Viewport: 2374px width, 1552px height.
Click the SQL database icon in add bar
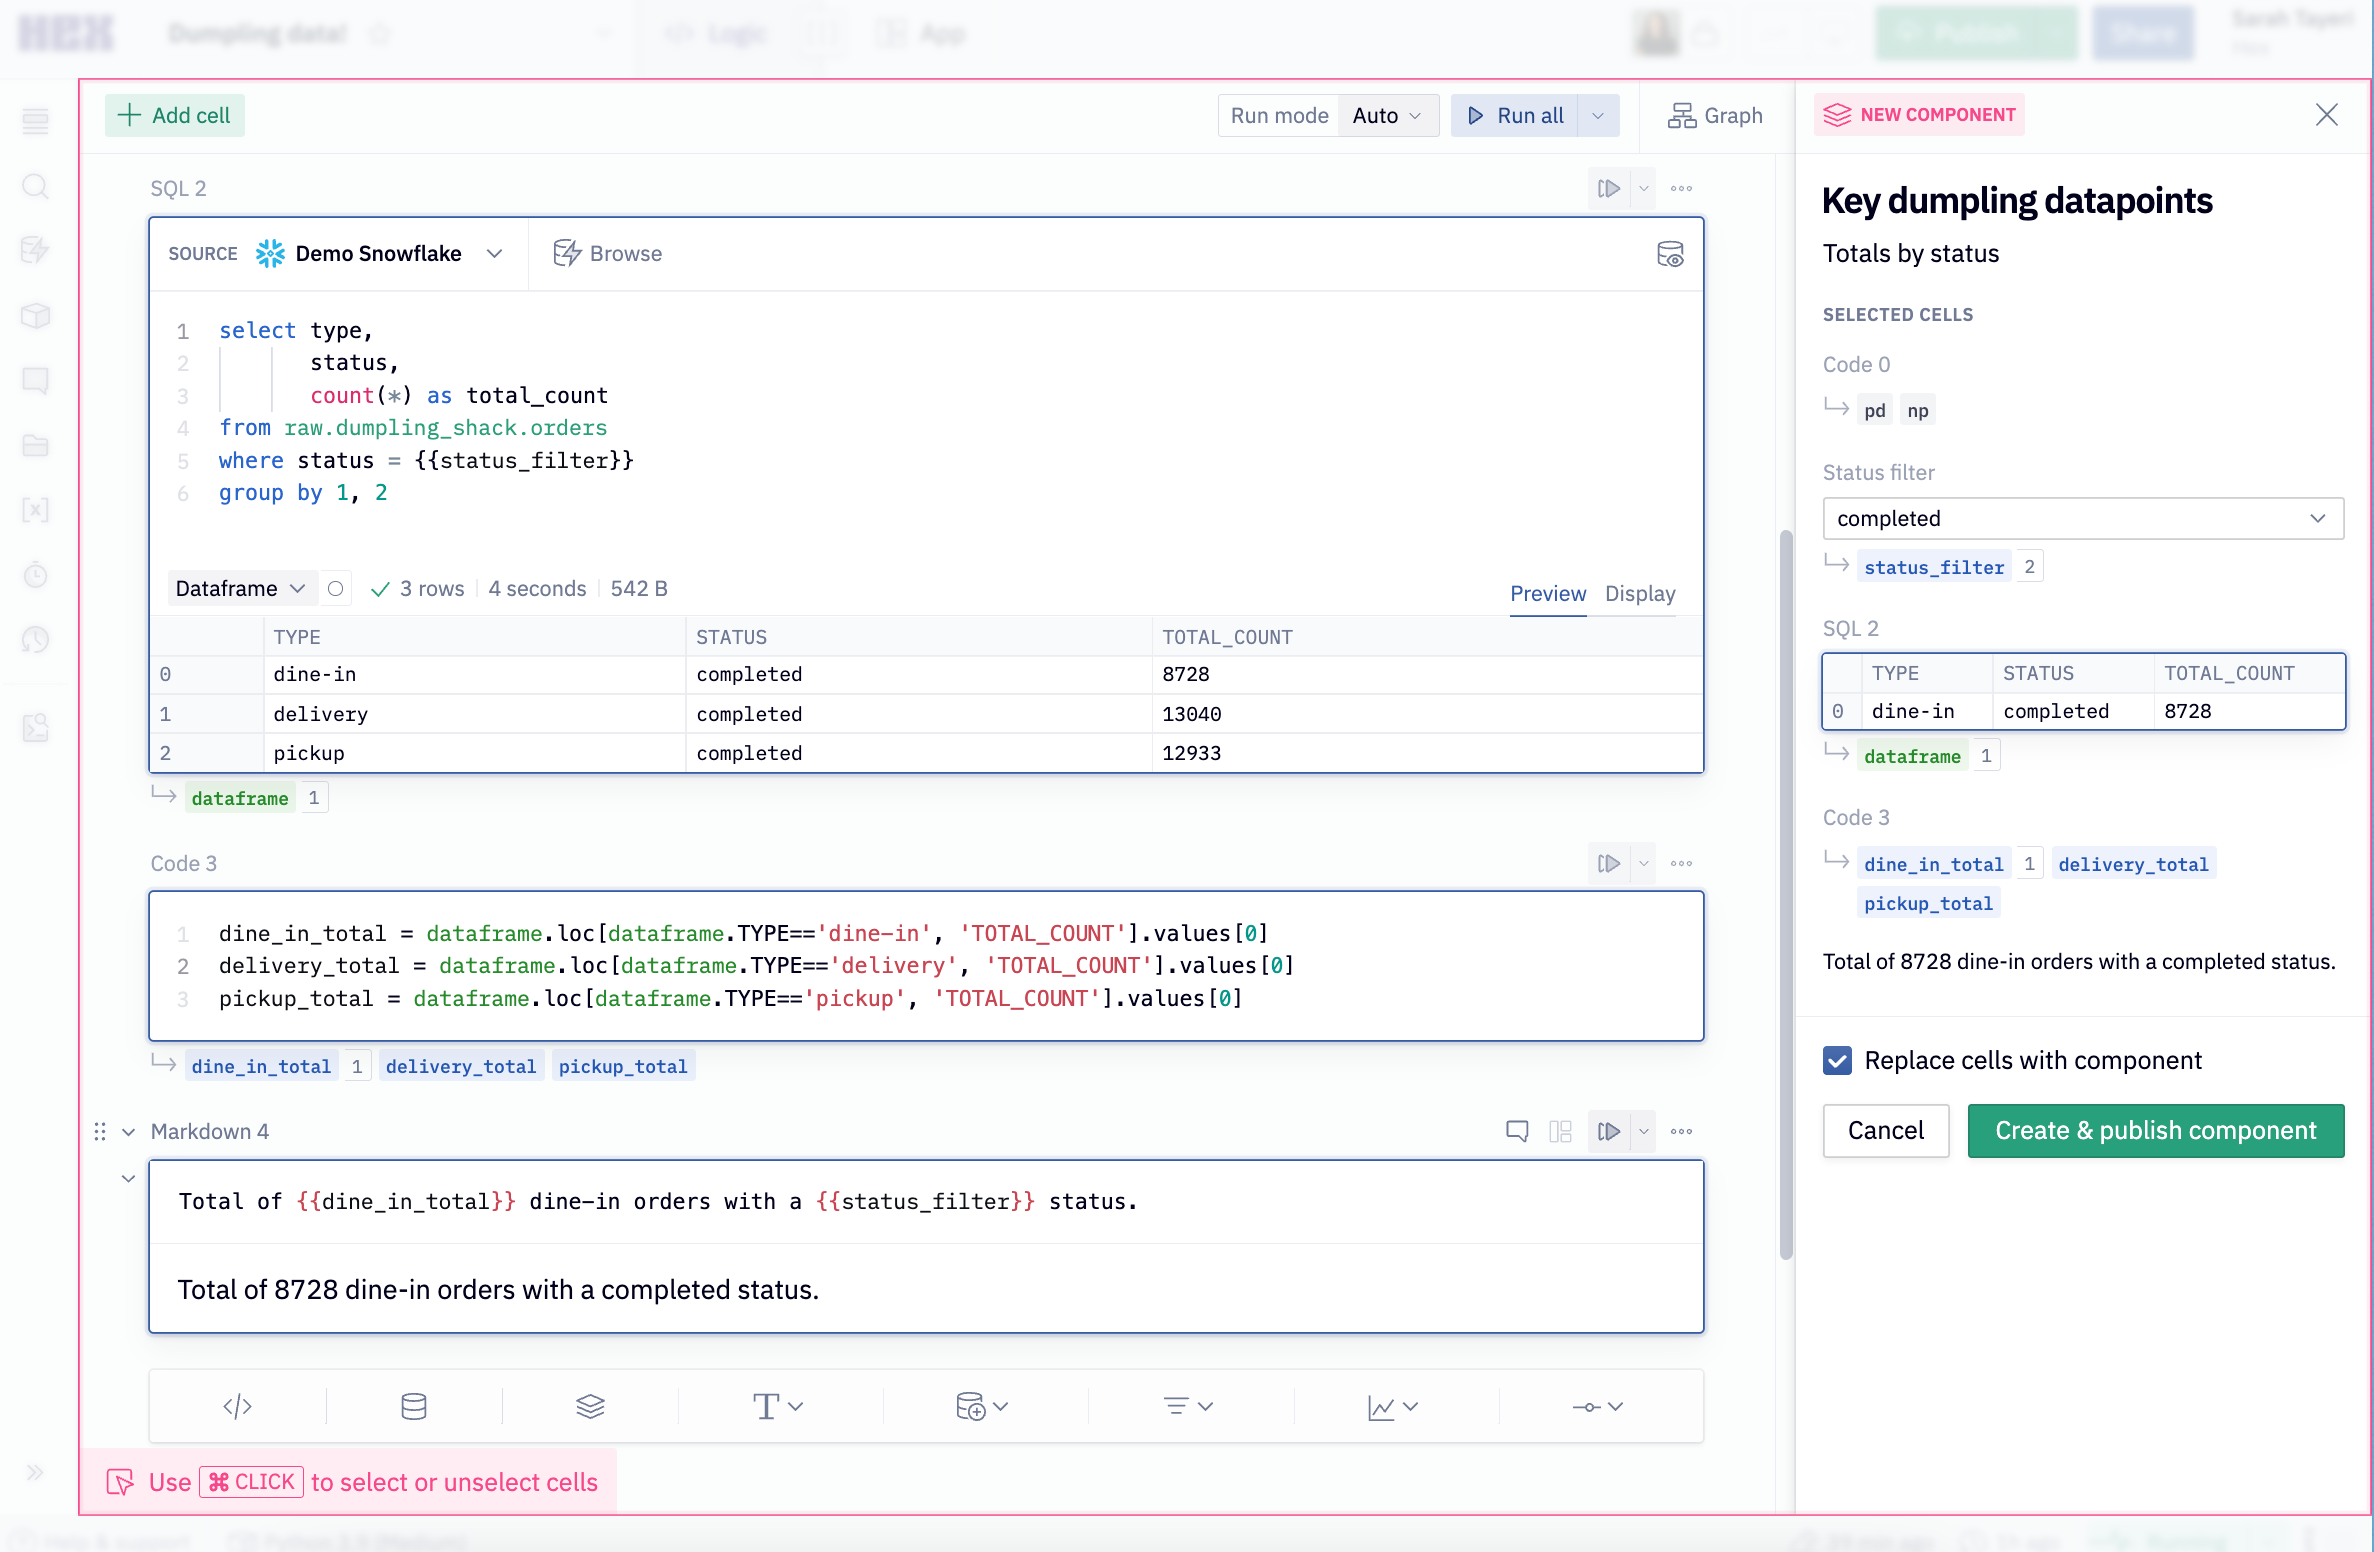(413, 1407)
